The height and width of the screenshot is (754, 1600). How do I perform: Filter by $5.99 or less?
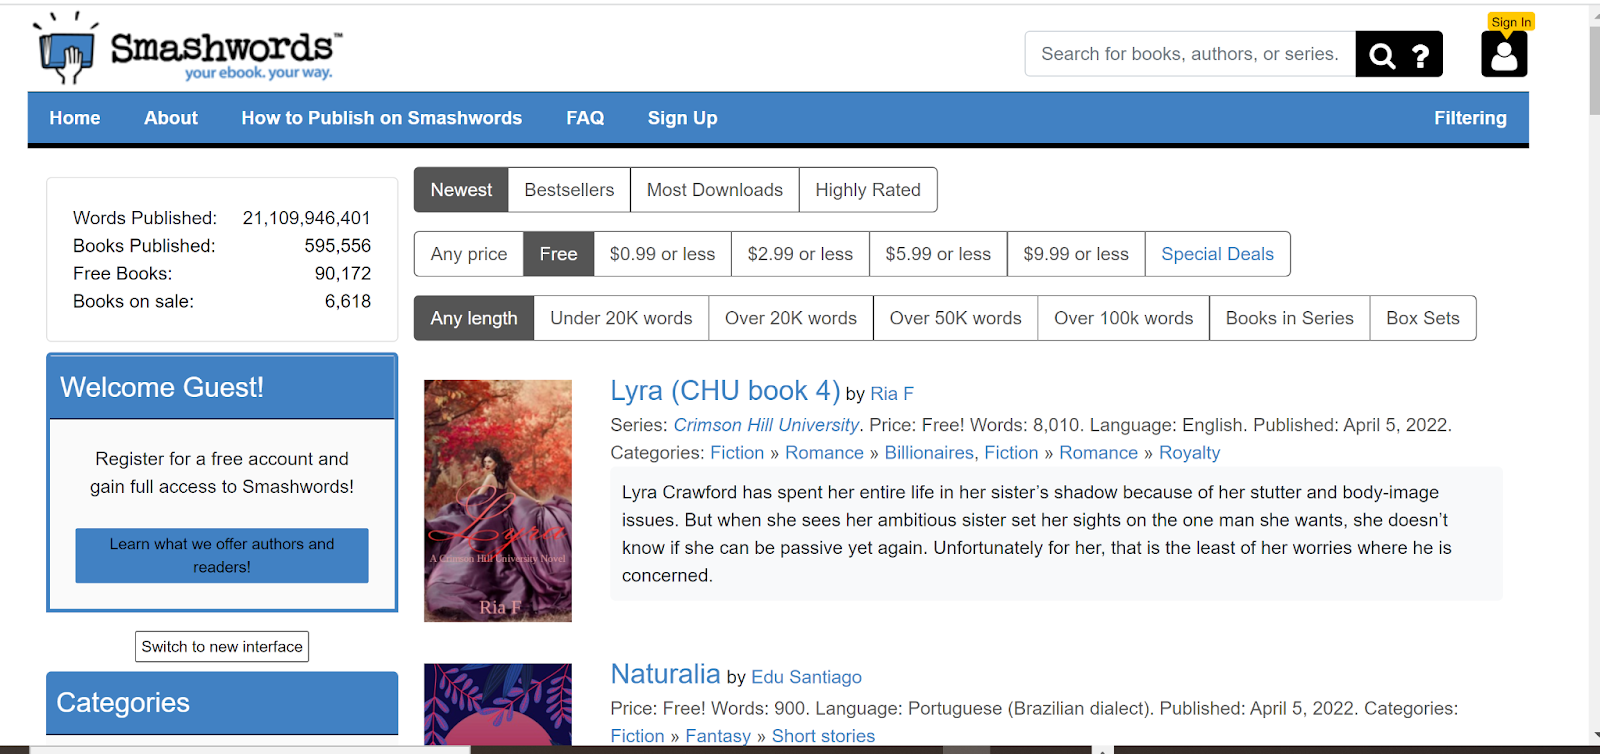938,254
